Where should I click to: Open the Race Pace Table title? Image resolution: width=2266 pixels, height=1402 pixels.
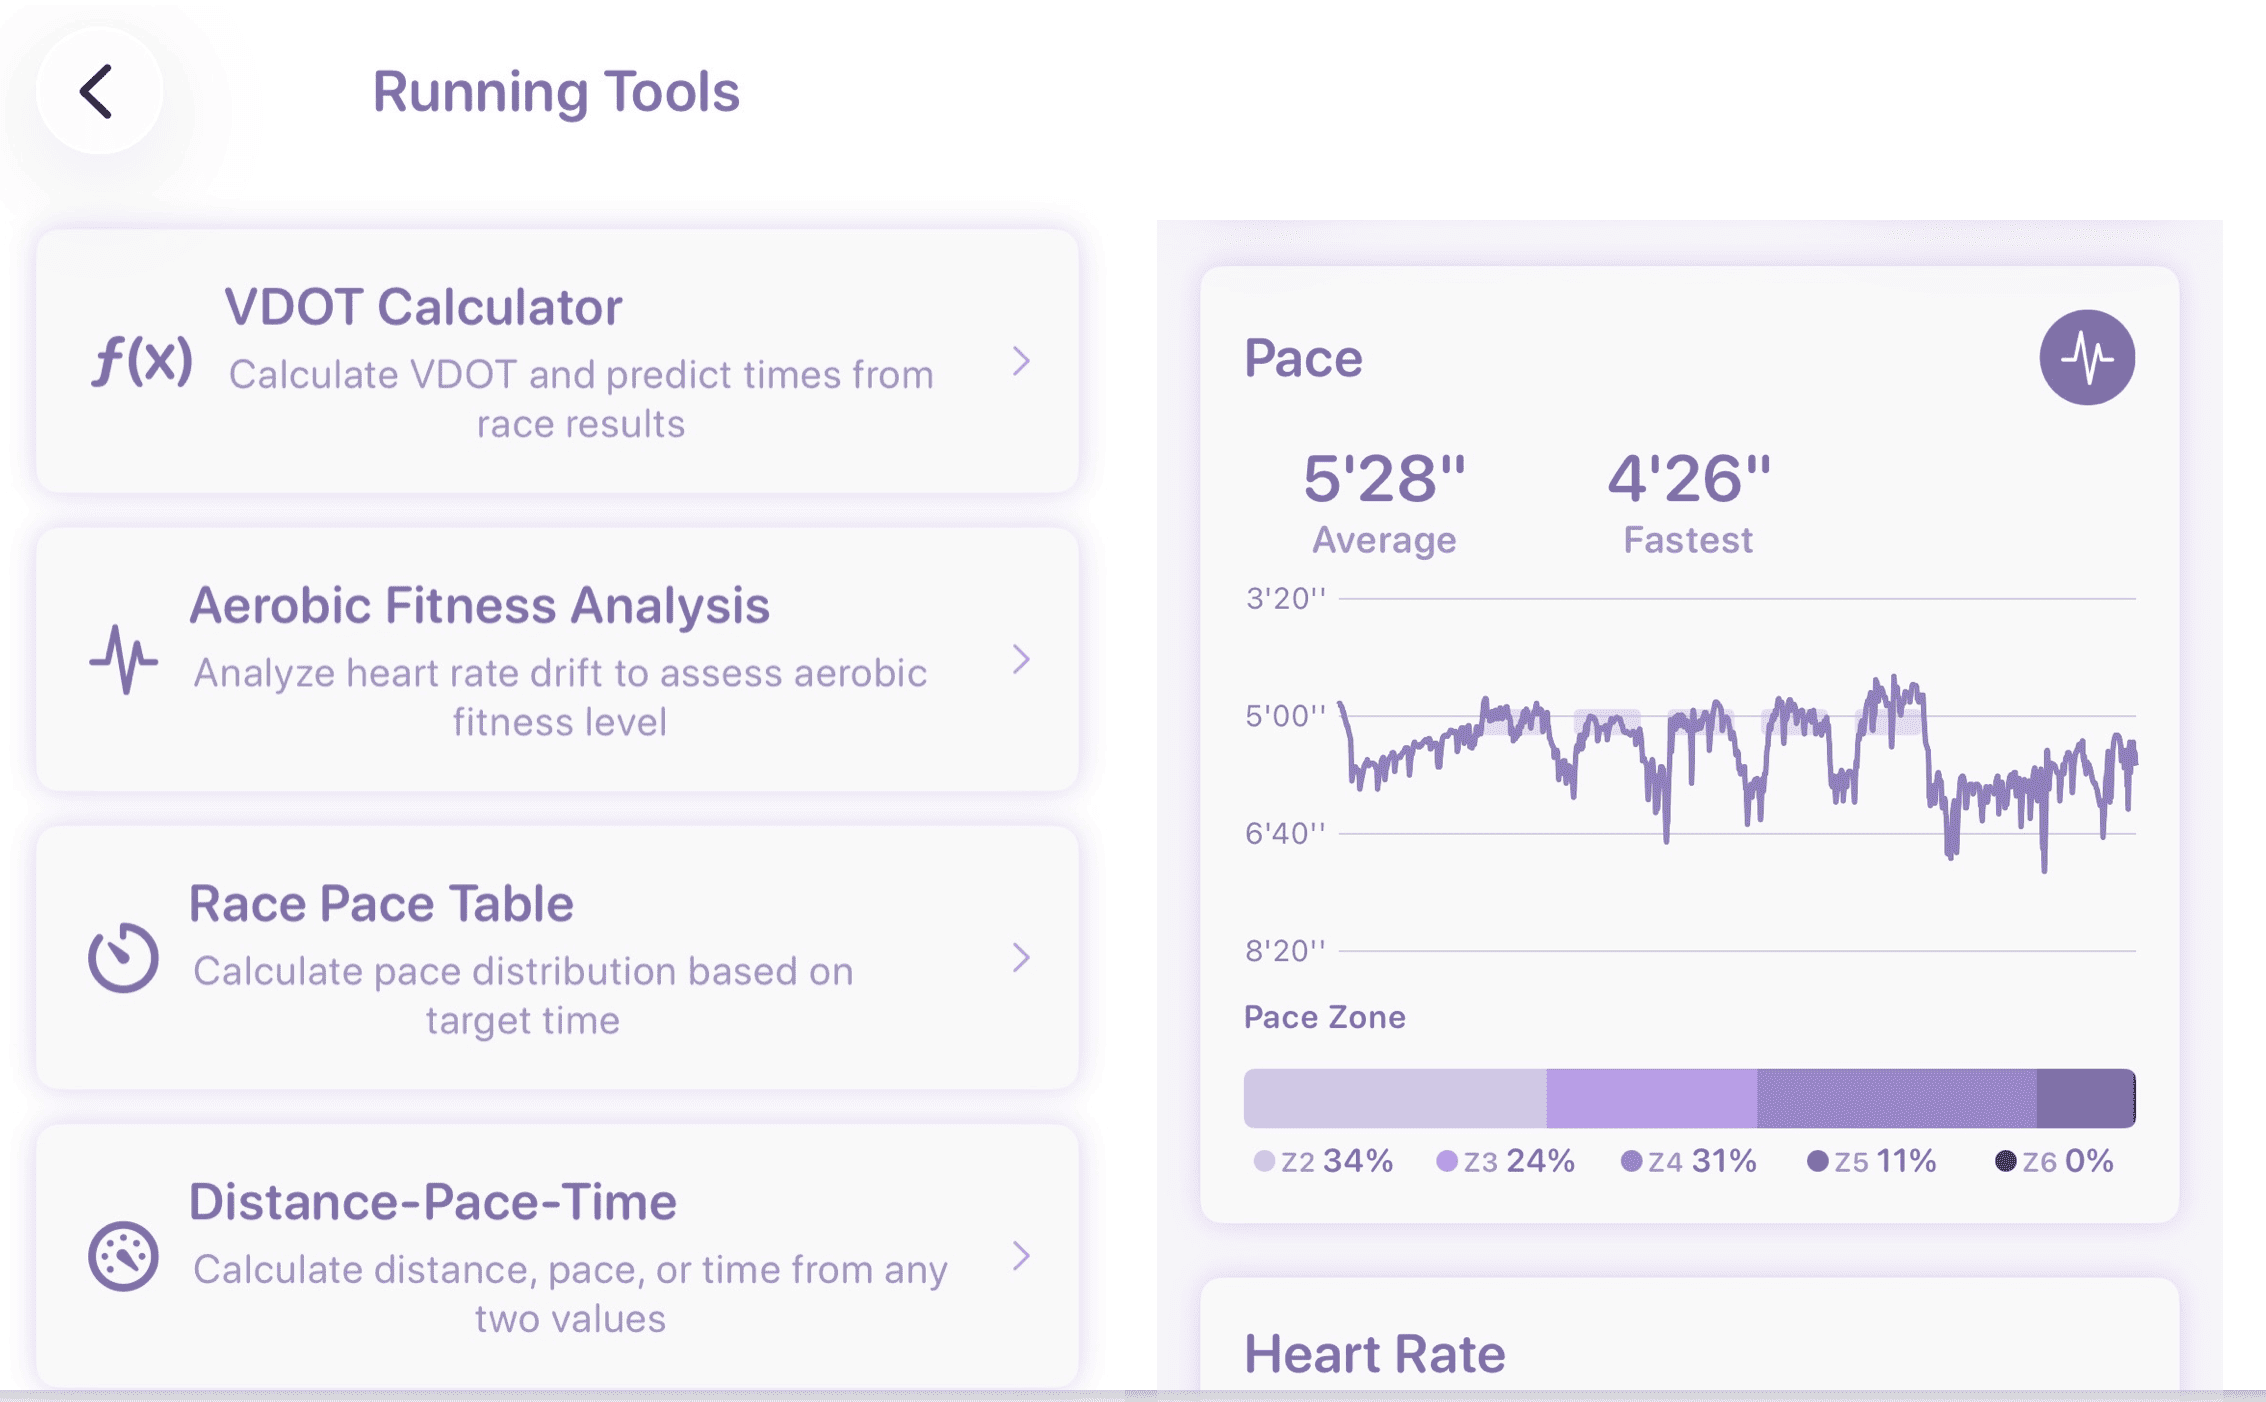381,904
